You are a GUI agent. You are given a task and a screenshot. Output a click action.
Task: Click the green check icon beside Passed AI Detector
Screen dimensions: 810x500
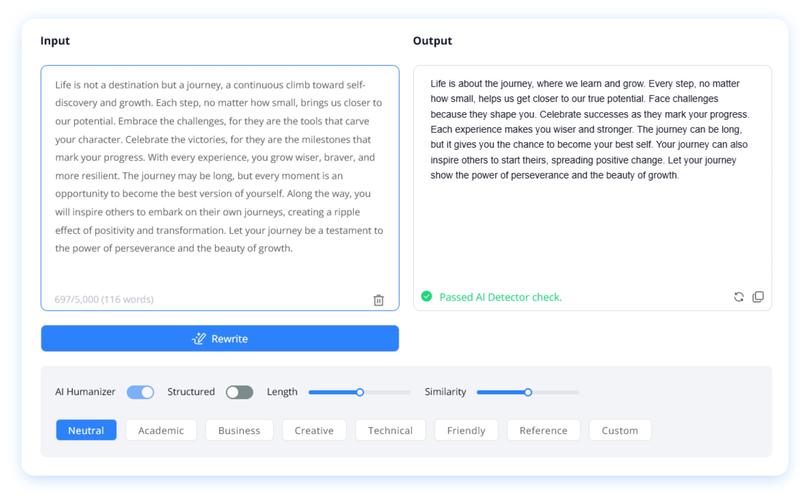[426, 296]
